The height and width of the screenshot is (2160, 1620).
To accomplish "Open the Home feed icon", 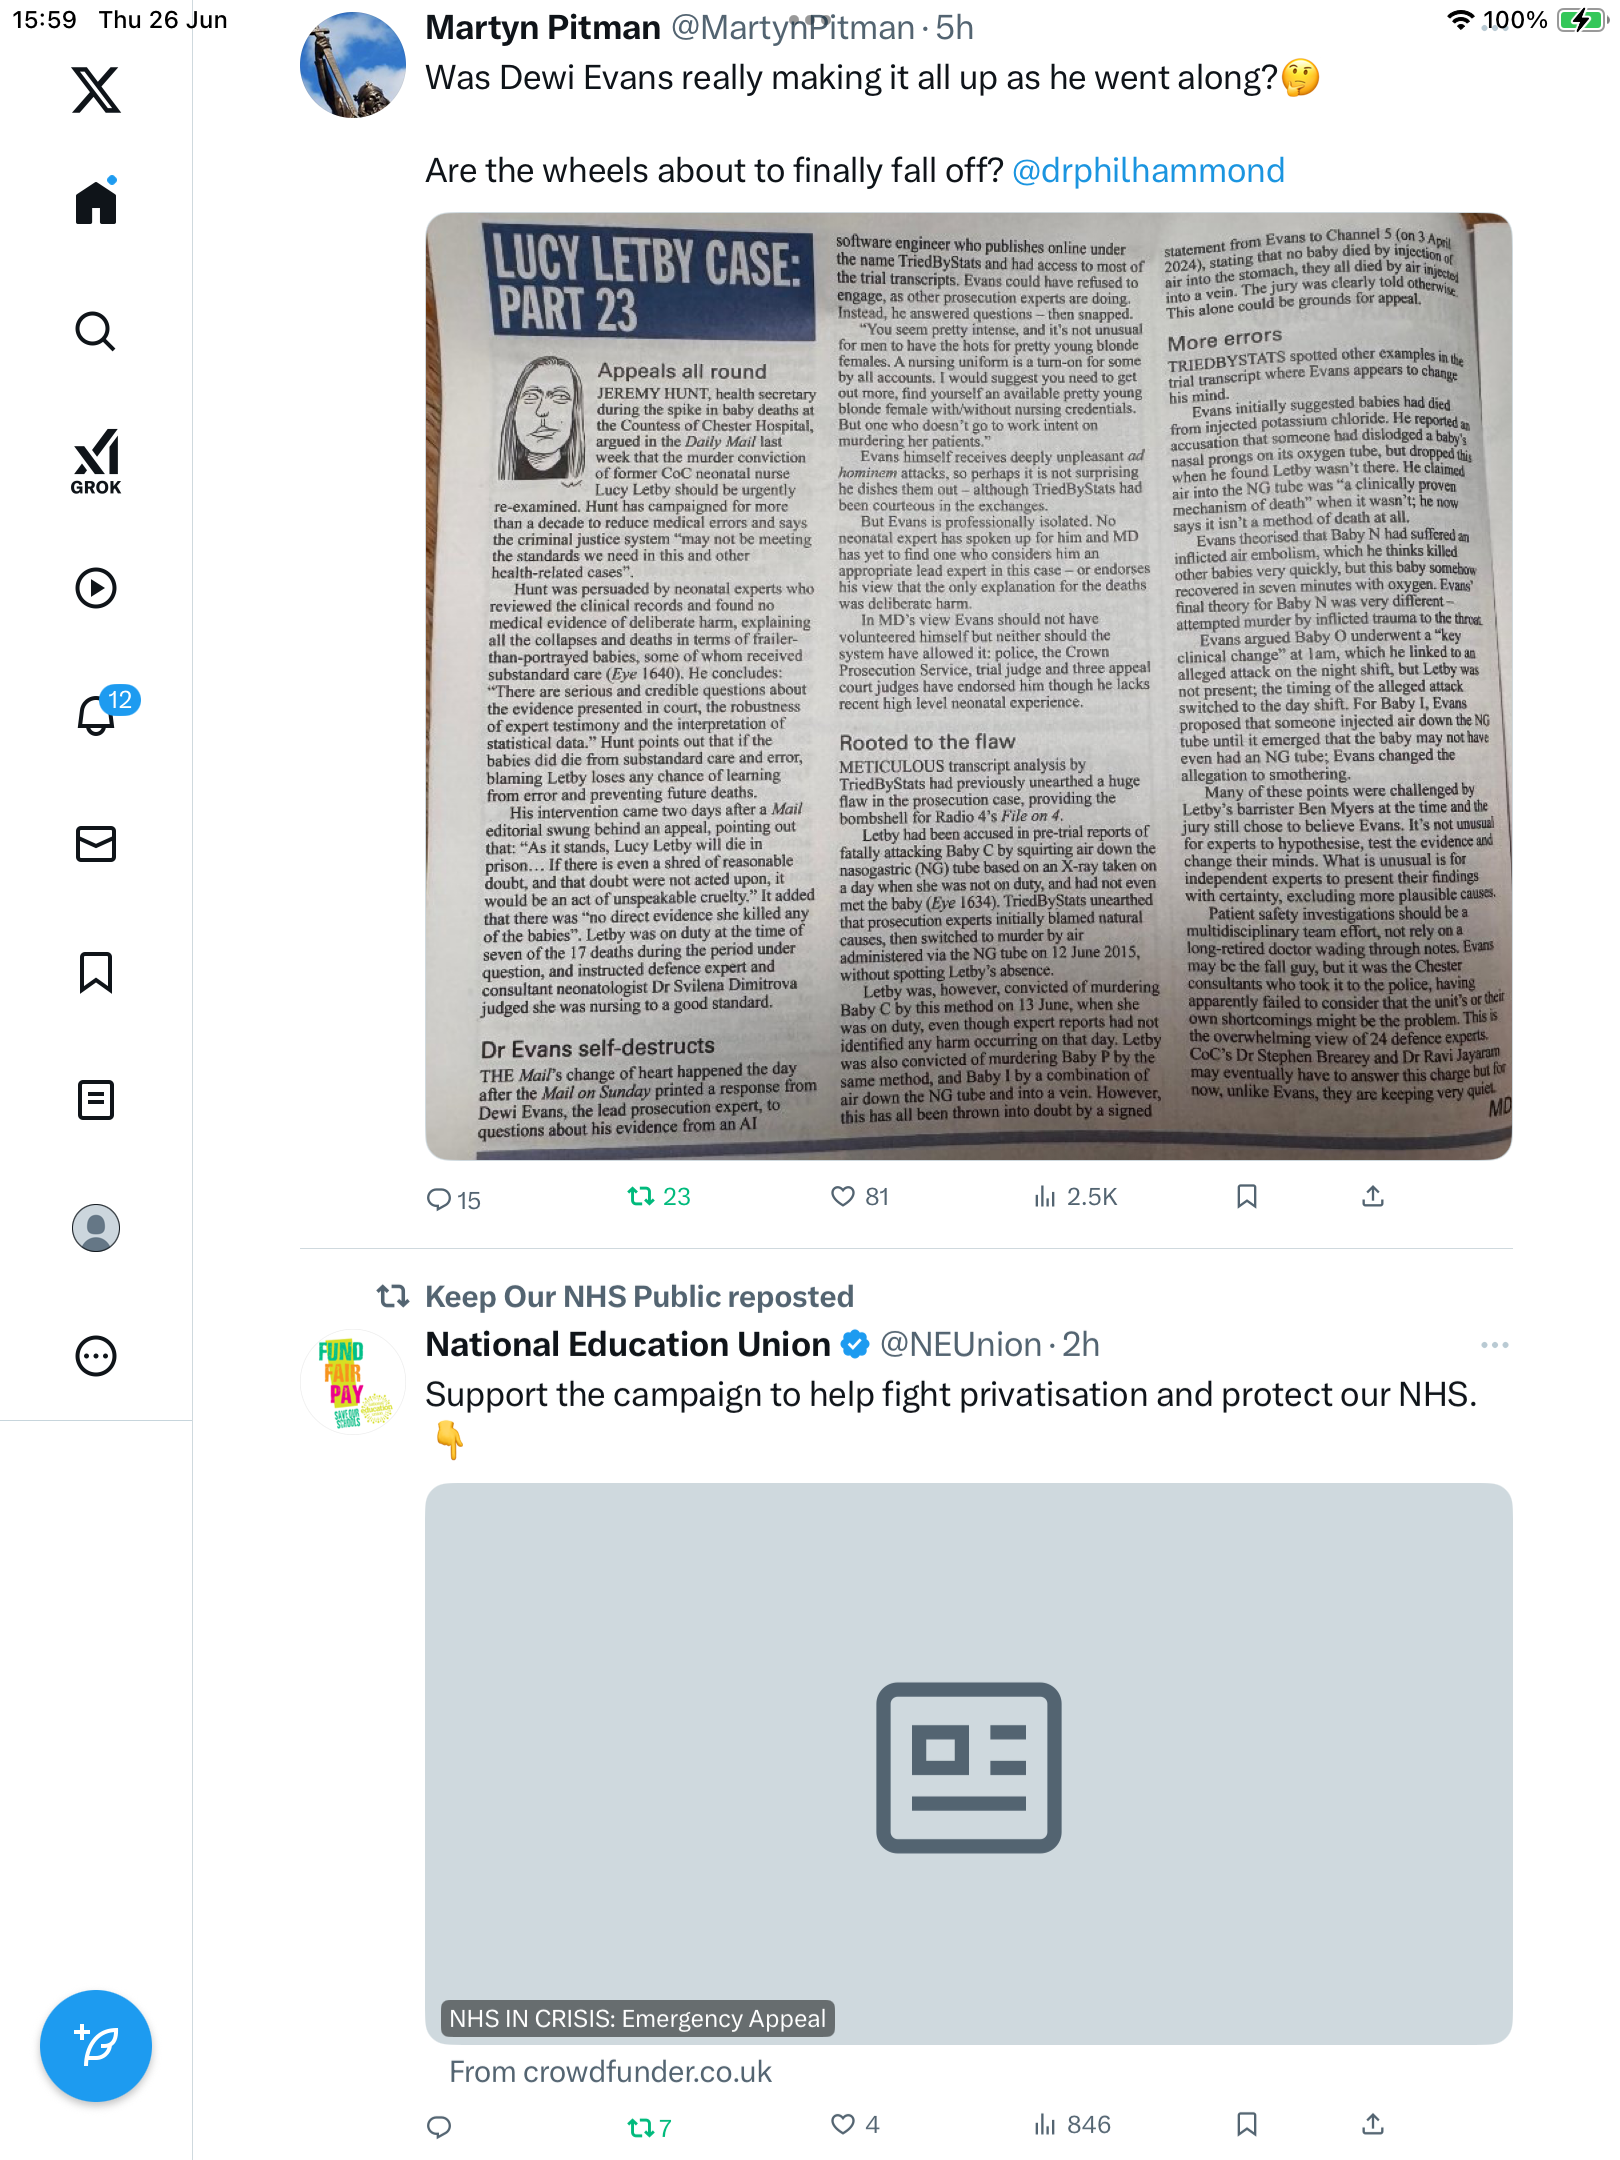I will tap(96, 201).
